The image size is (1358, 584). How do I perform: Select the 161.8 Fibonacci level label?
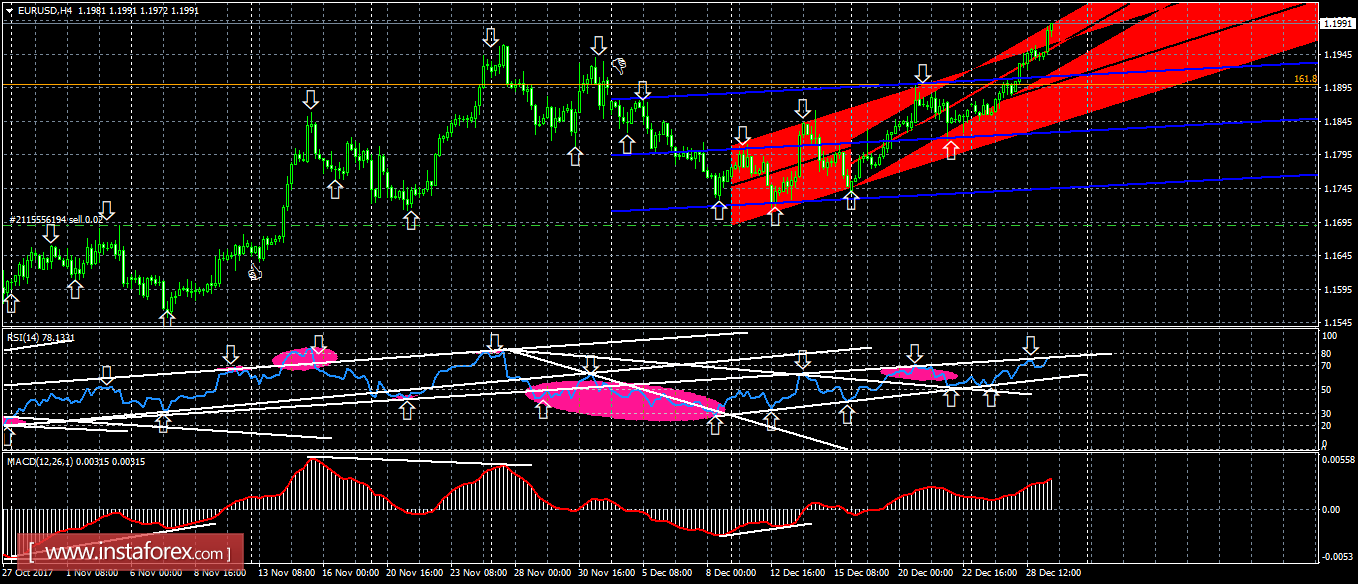1305,78
